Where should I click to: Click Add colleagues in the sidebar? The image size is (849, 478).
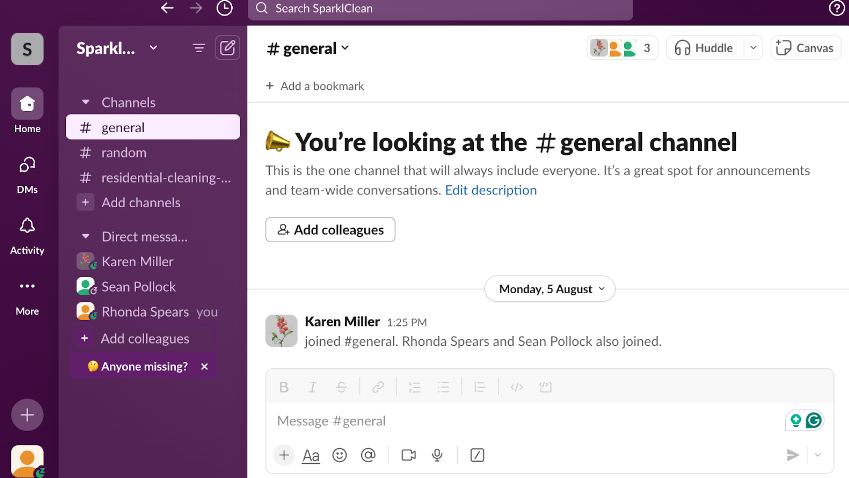(x=143, y=339)
